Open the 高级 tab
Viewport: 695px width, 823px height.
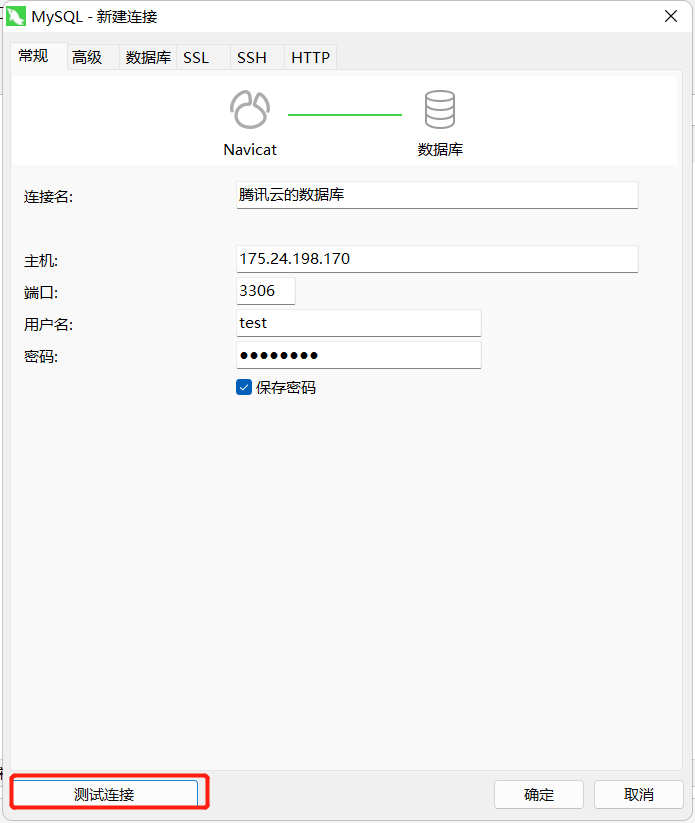pos(93,57)
